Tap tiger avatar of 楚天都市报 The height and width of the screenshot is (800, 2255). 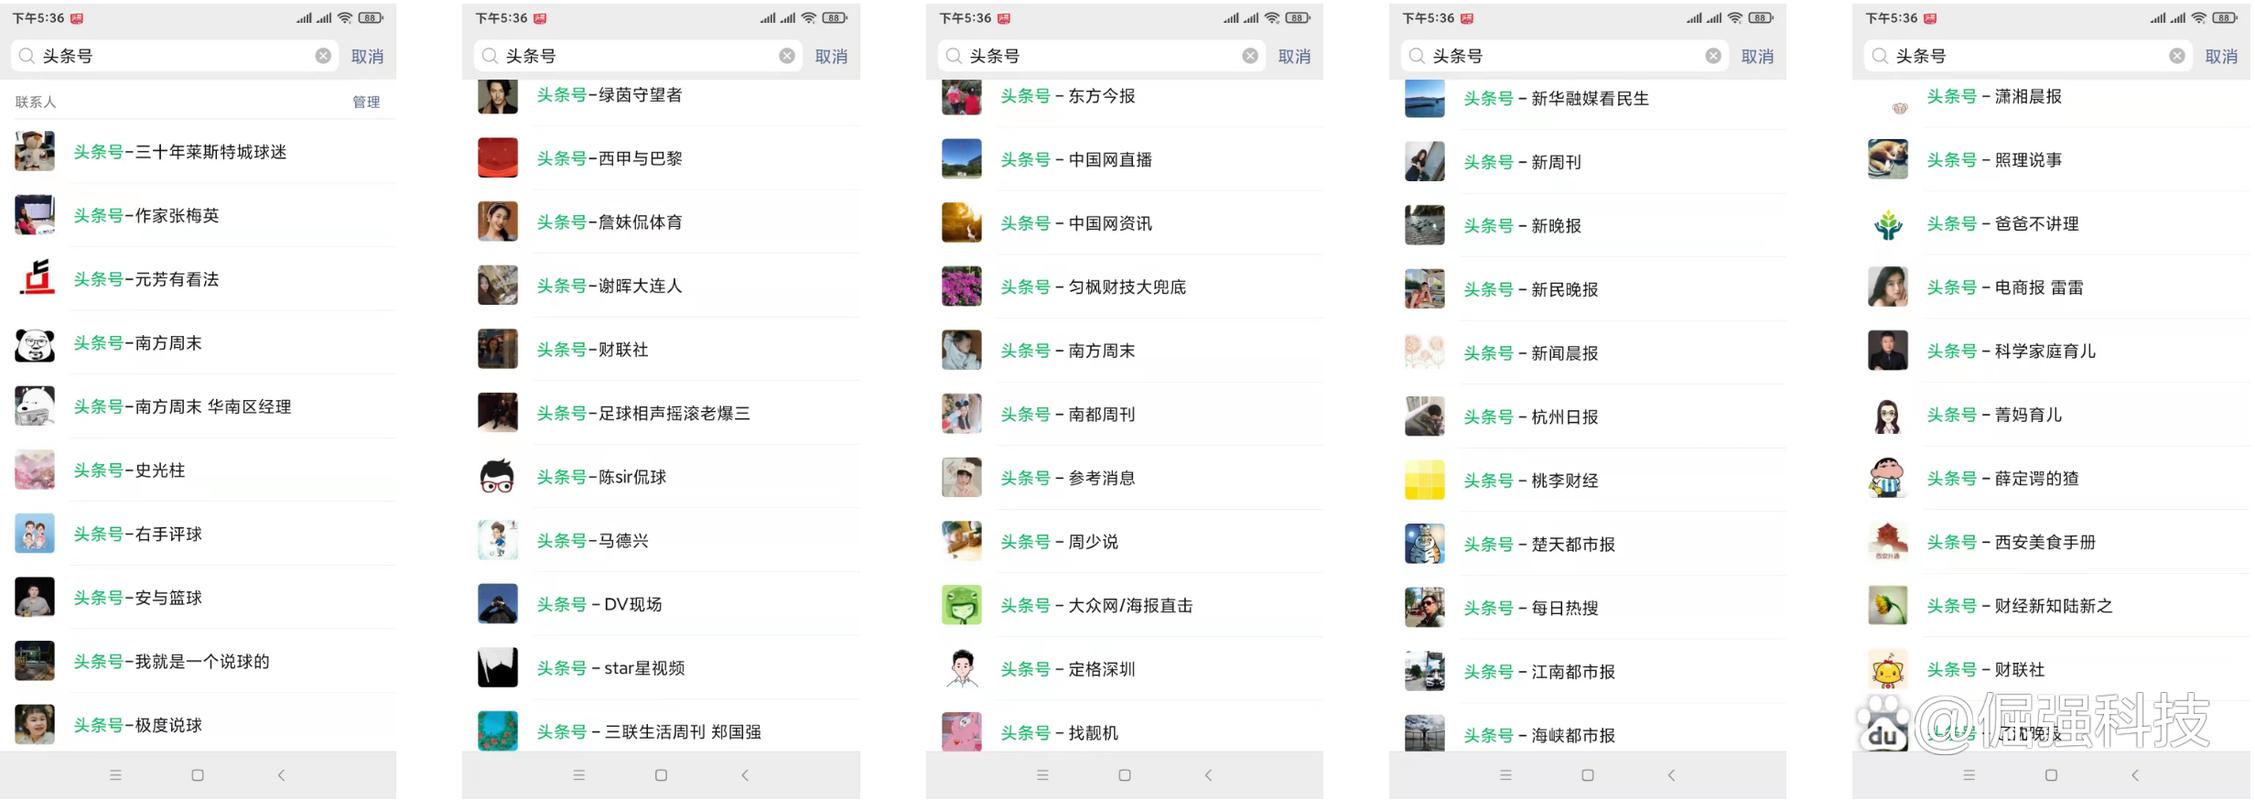[x=1425, y=544]
